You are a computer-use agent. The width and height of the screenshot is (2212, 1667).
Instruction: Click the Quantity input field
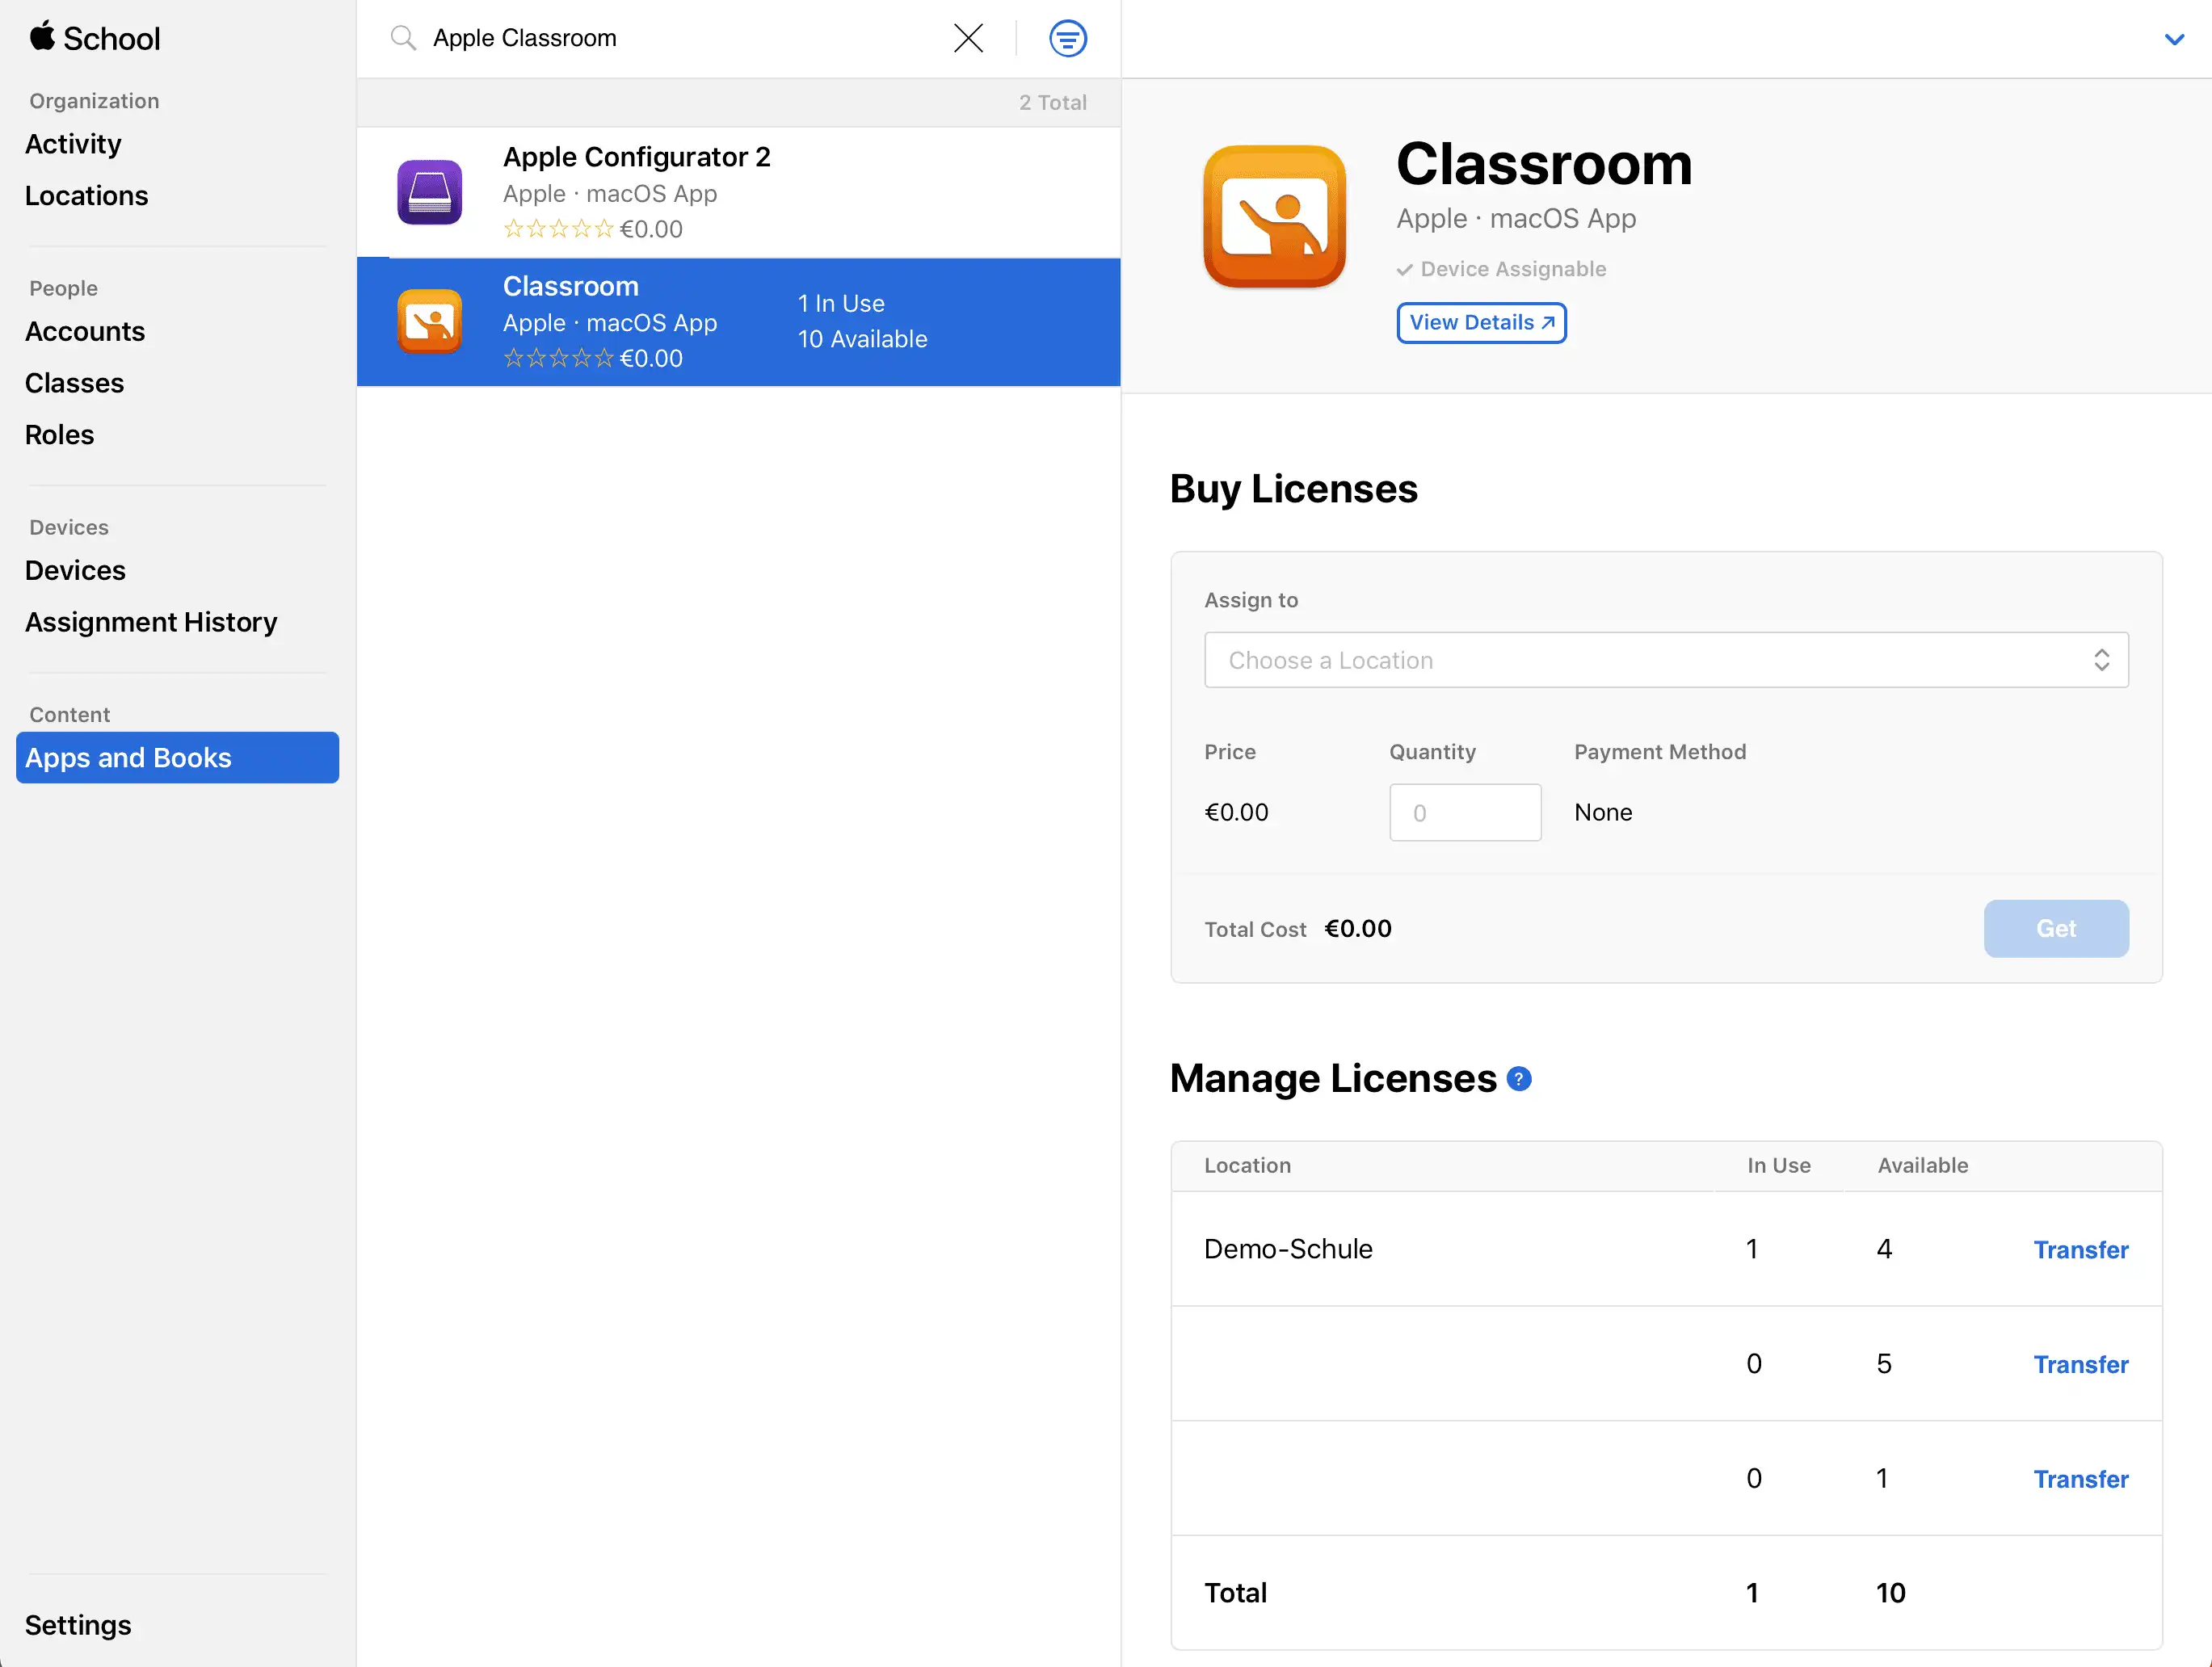point(1464,812)
